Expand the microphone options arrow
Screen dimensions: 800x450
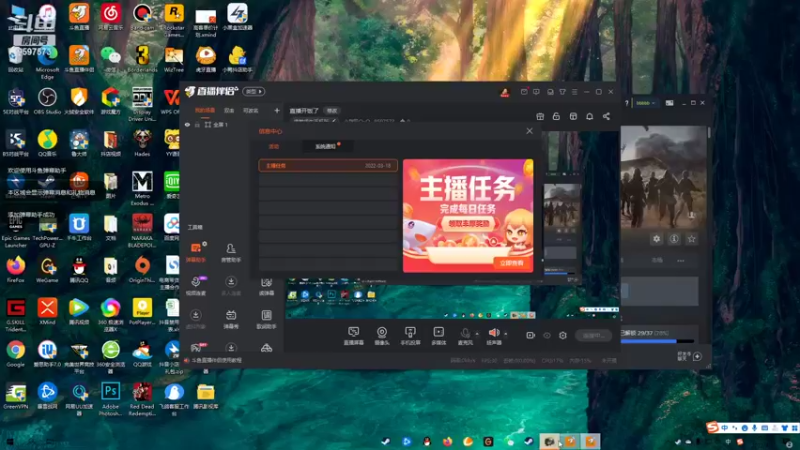(477, 334)
